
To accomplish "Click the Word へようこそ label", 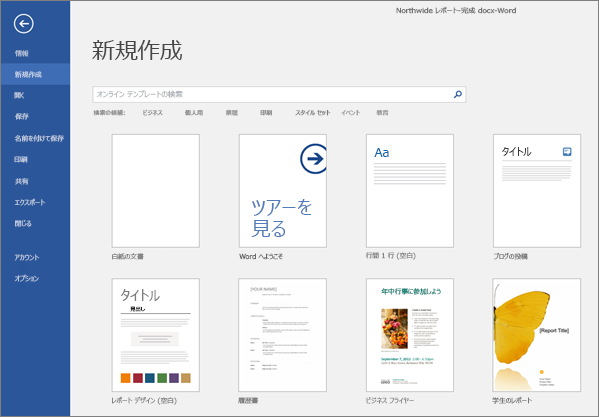I will (x=261, y=257).
